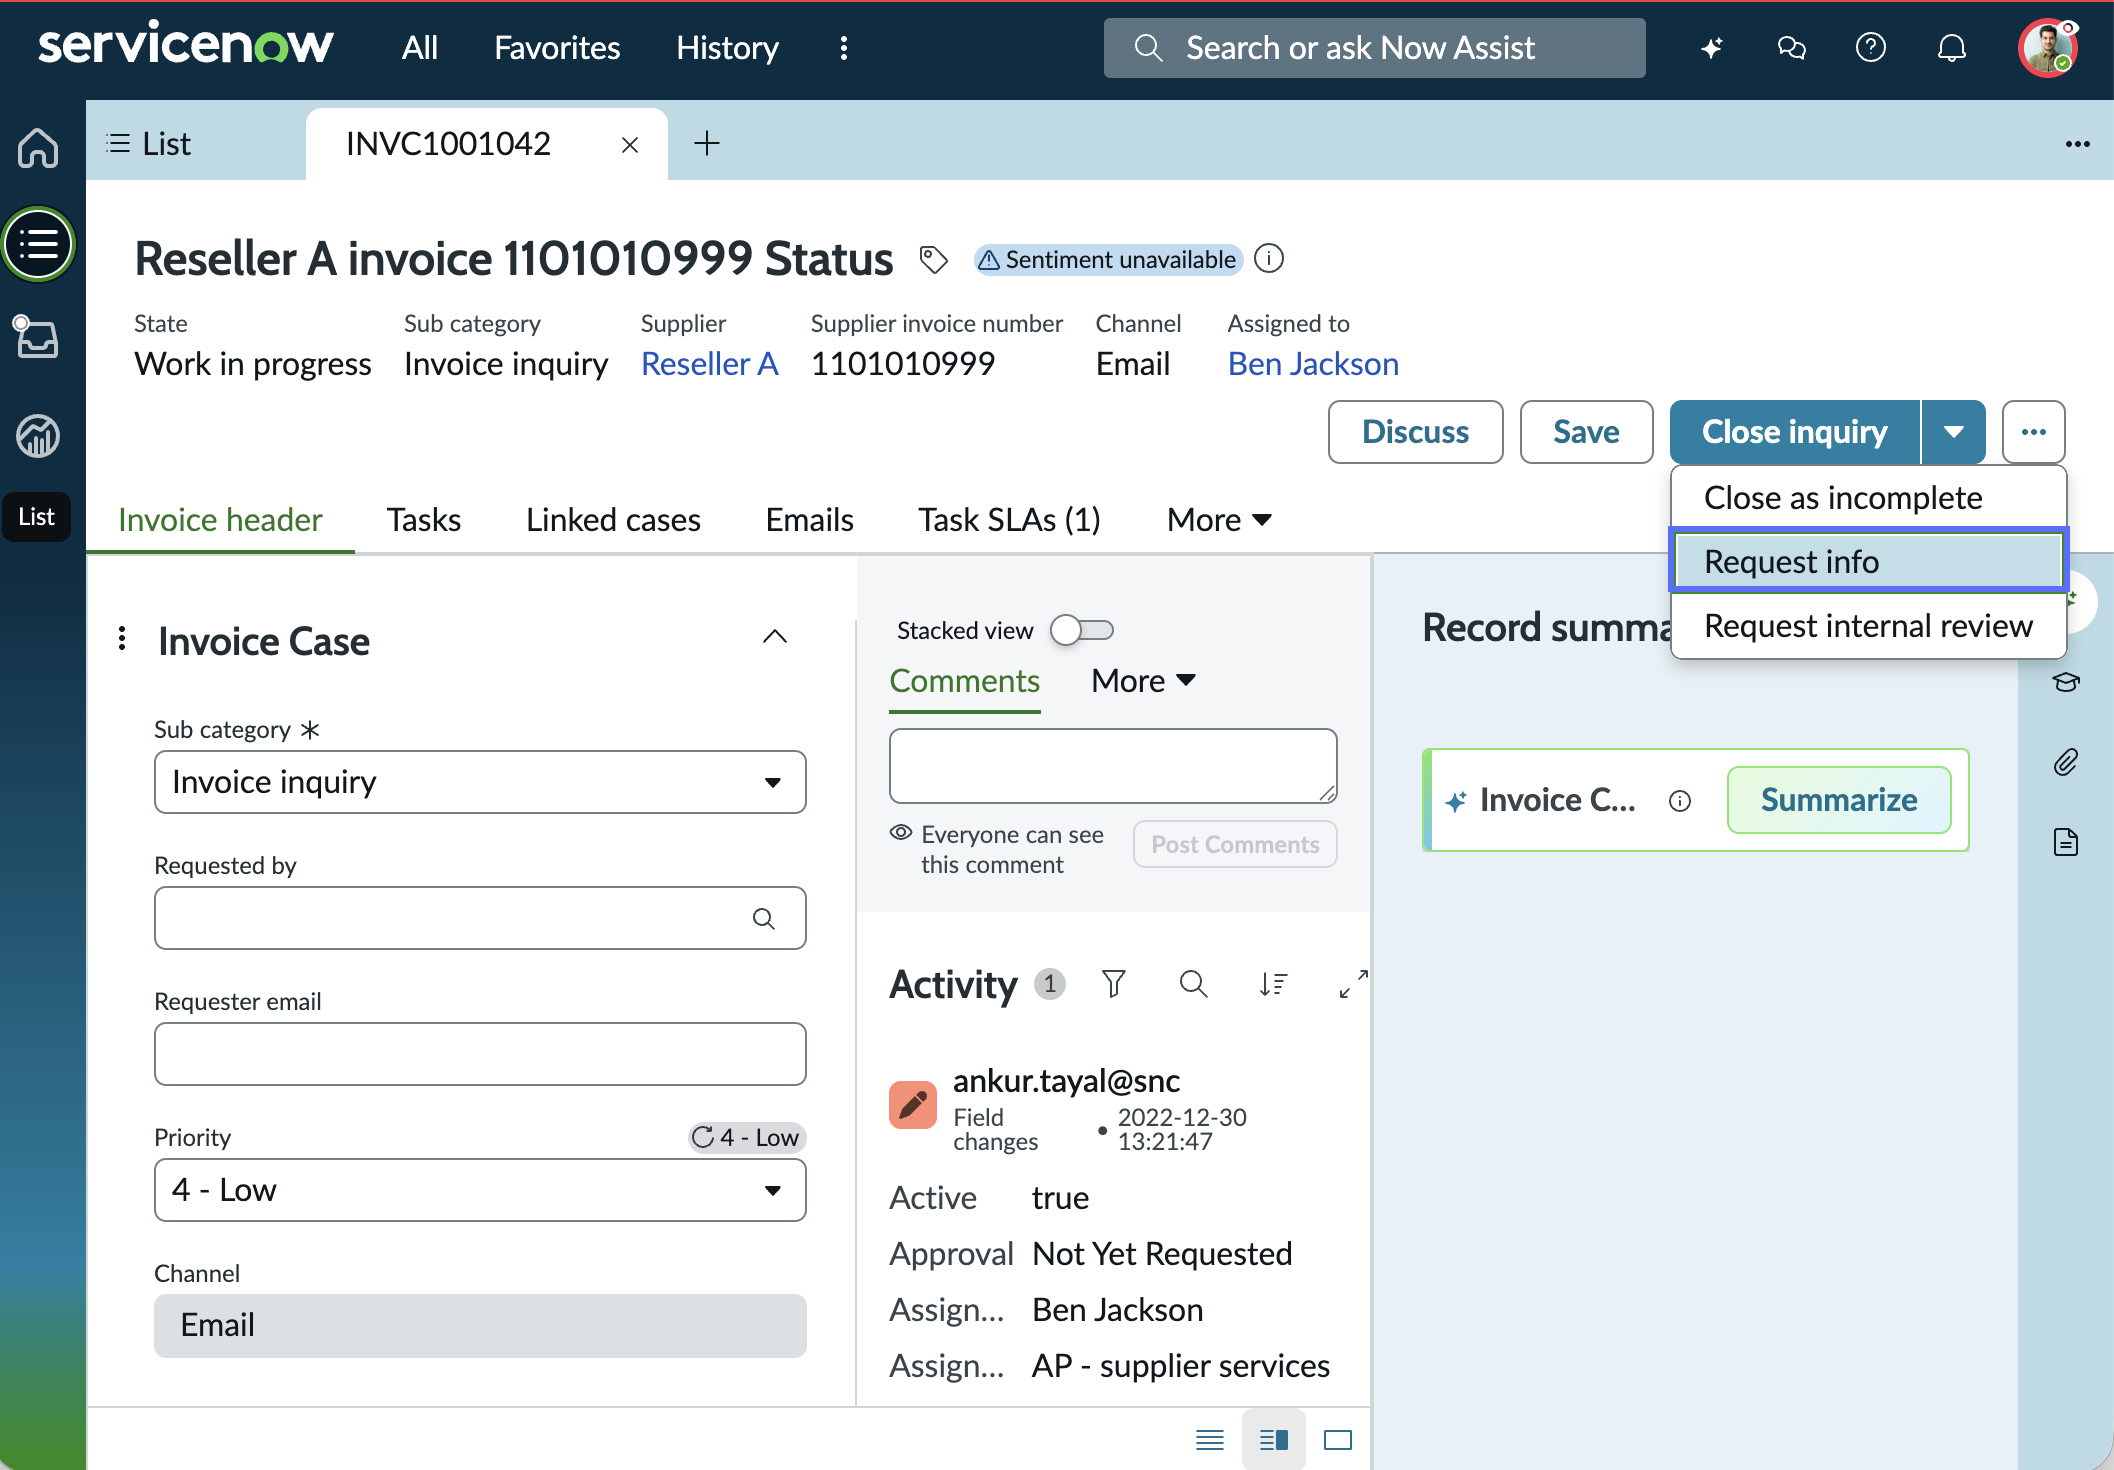Open the chat conversations icon
The height and width of the screenshot is (1470, 2114).
pyautogui.click(x=1791, y=48)
